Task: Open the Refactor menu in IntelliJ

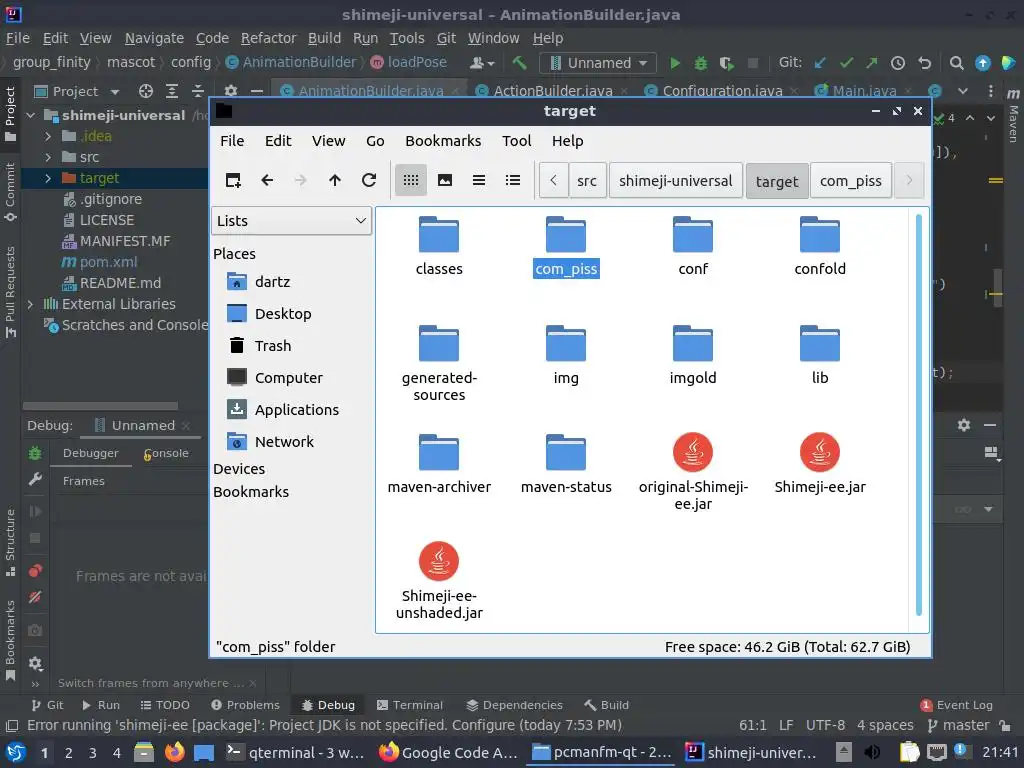Action: (x=268, y=38)
